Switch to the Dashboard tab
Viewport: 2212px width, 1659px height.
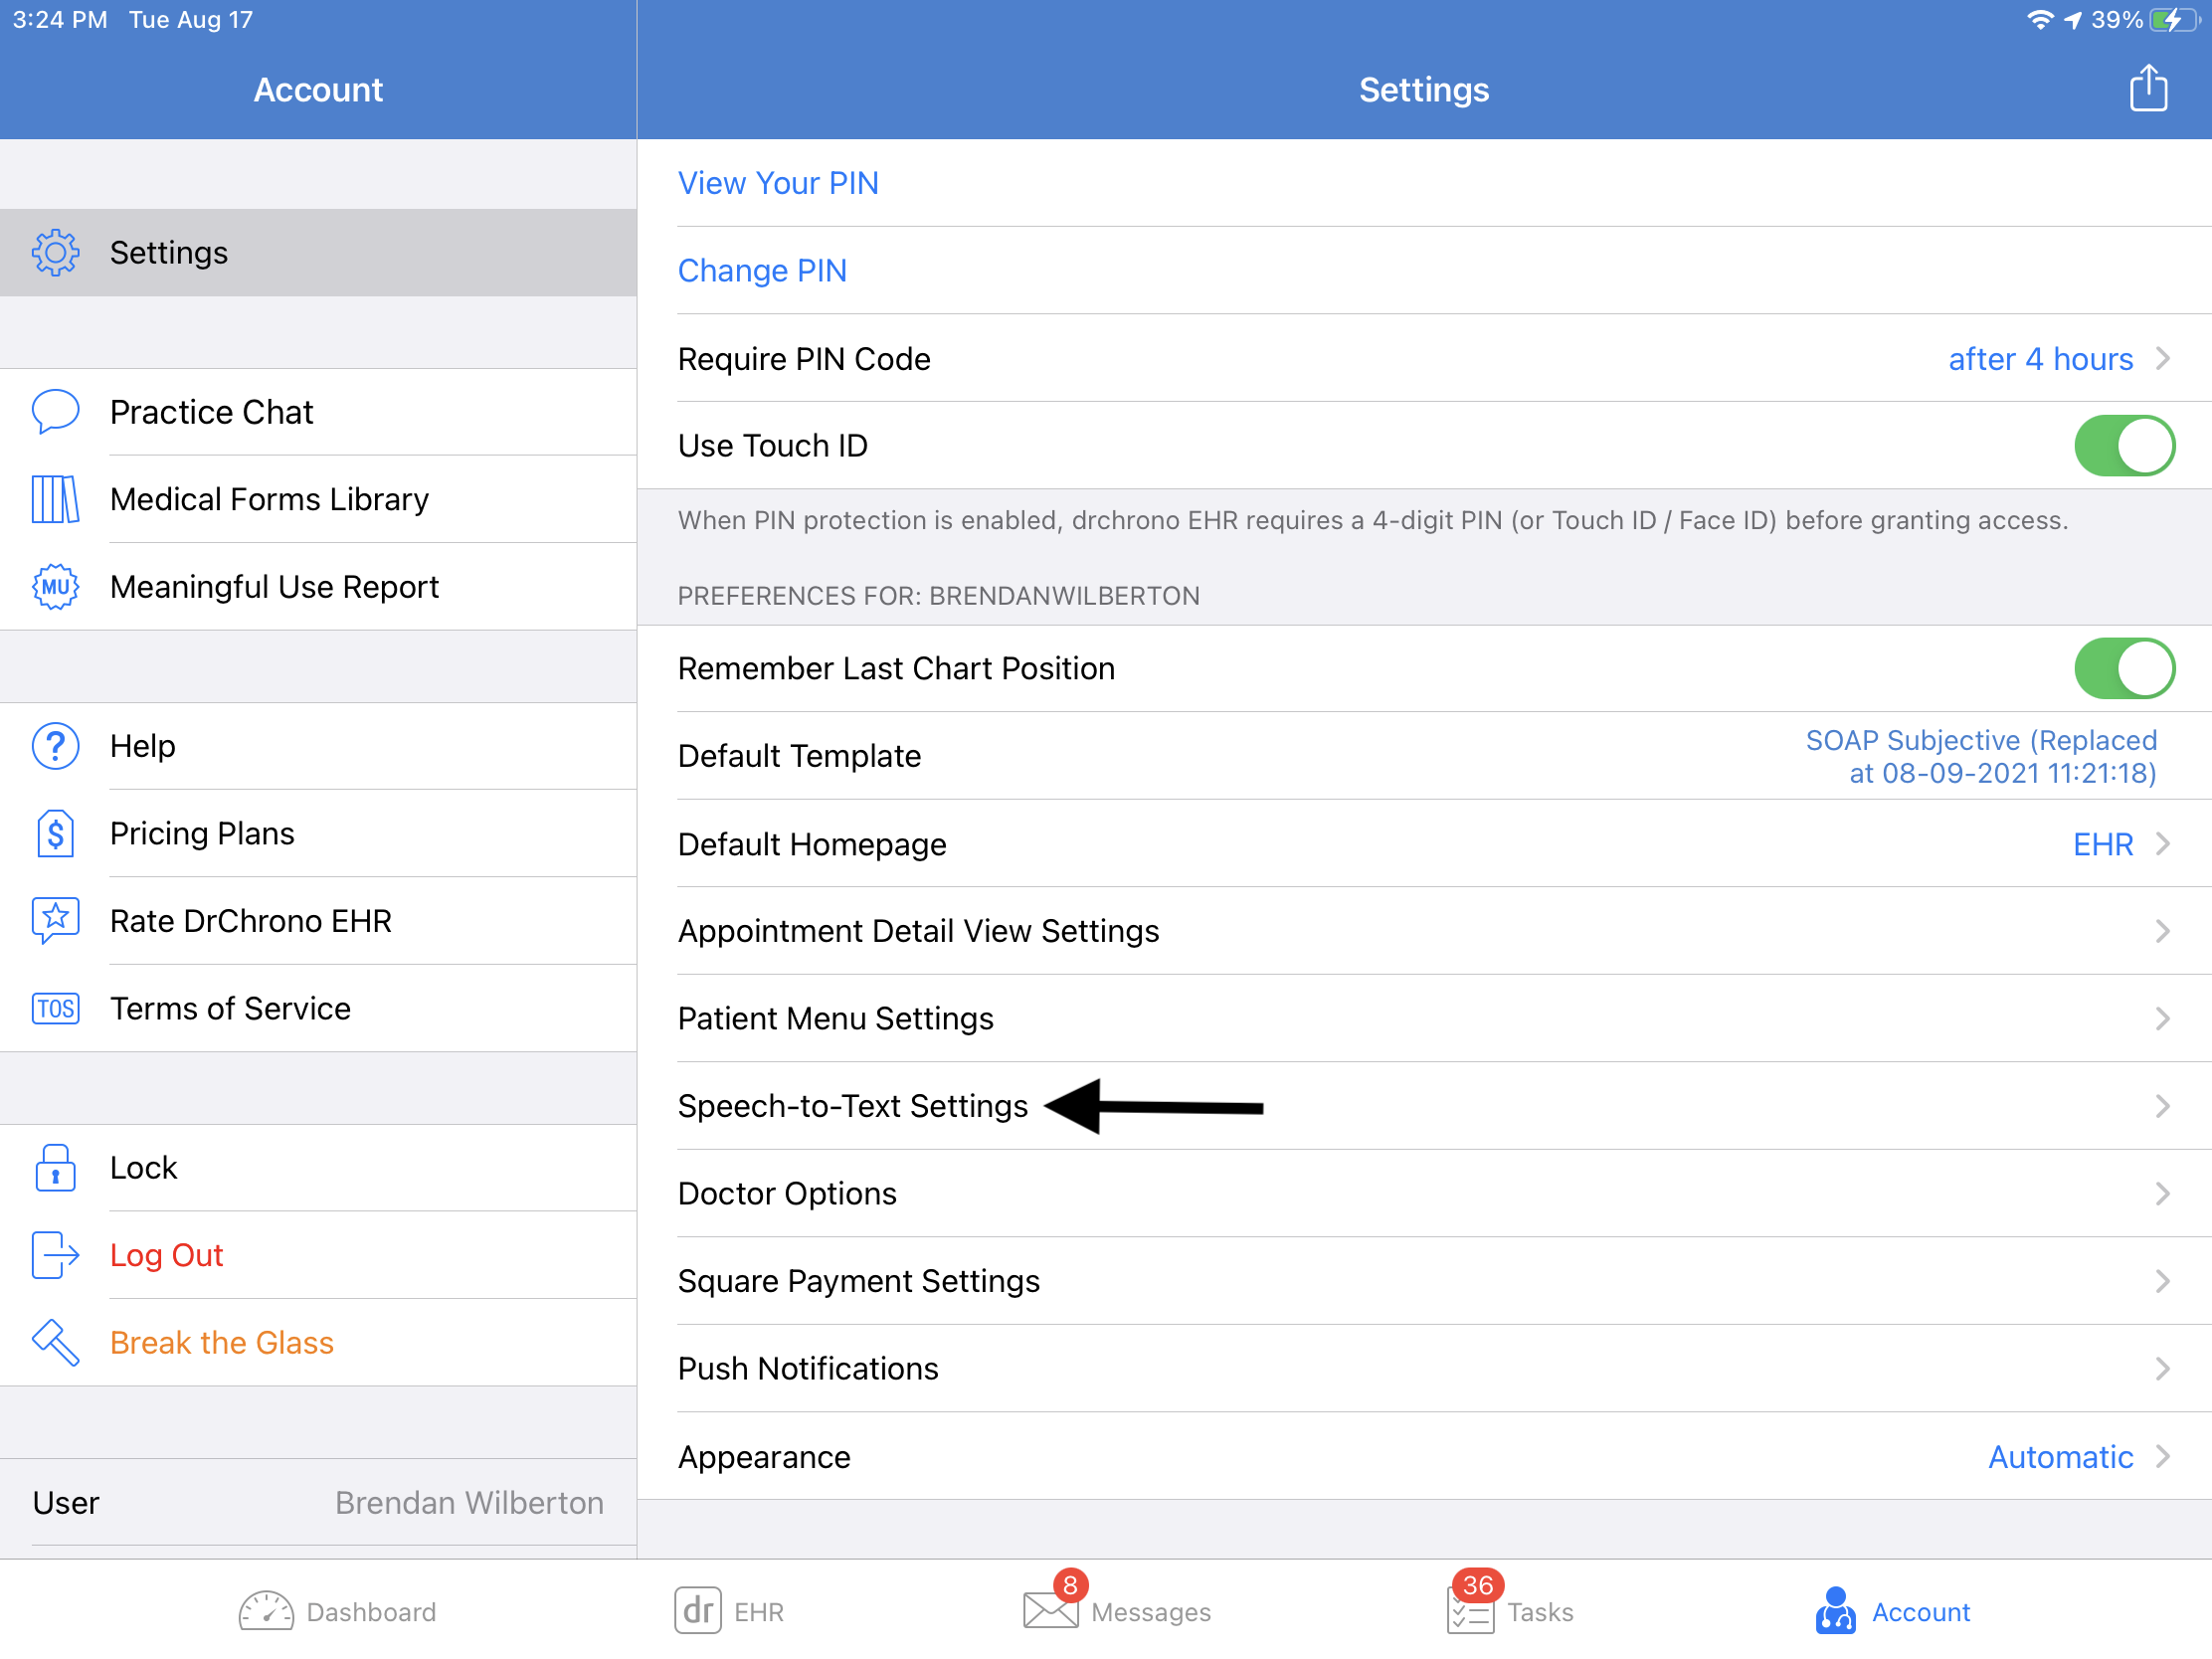[x=337, y=1611]
